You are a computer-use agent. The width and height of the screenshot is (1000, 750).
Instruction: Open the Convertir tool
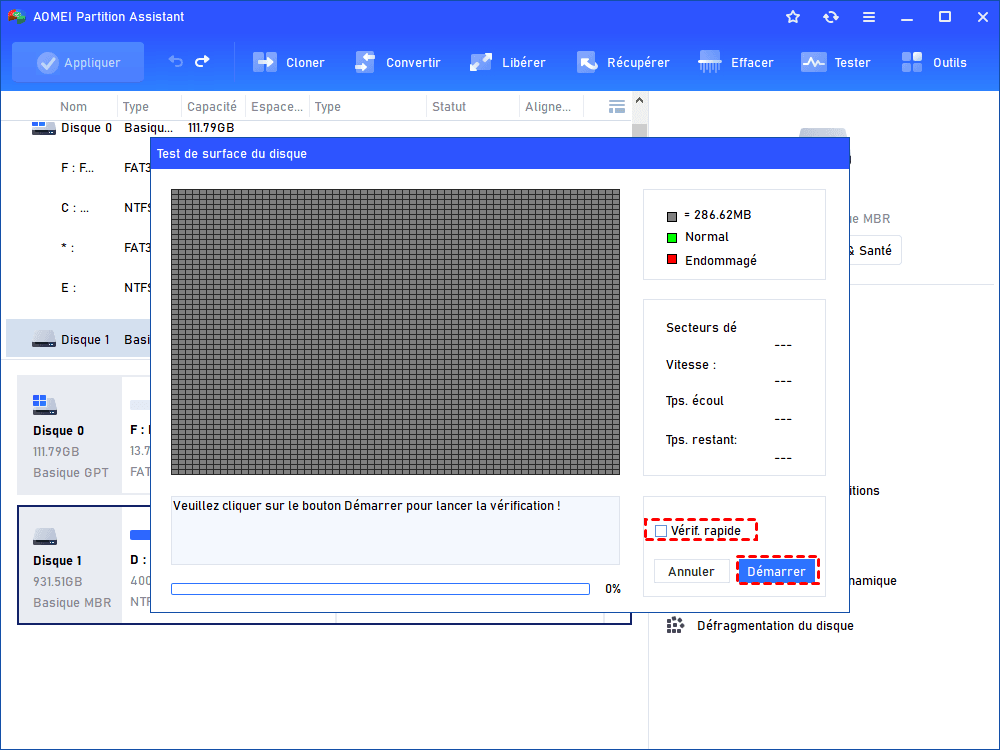365,62
